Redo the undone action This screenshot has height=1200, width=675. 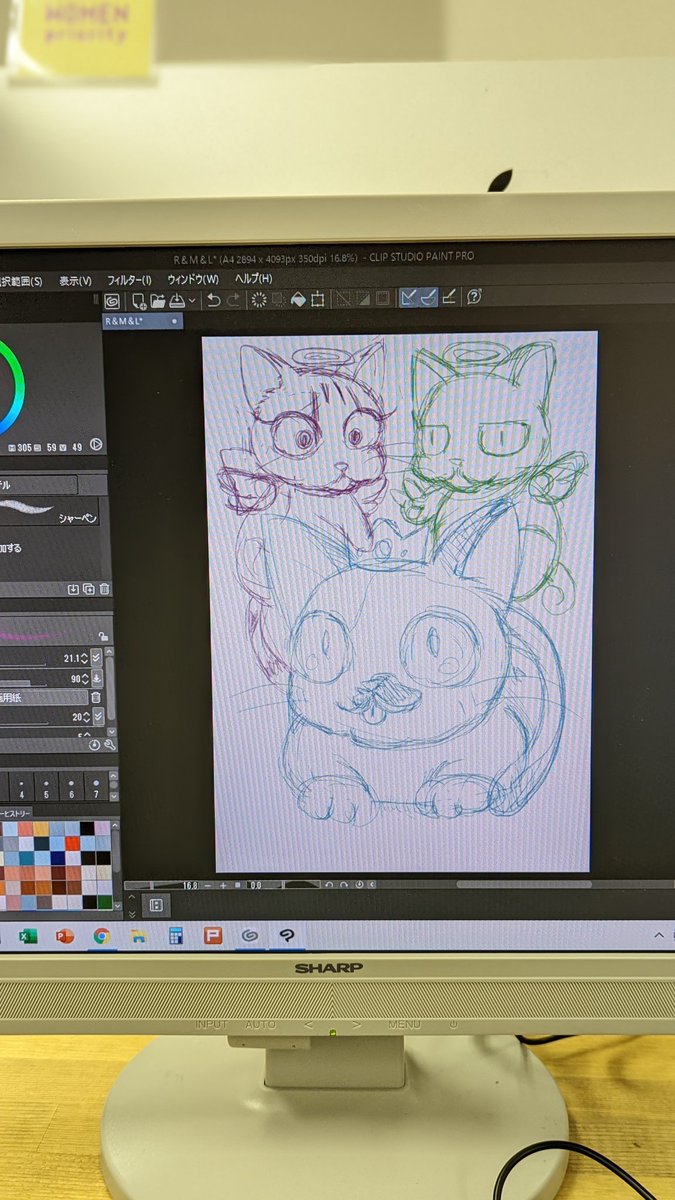click(x=233, y=300)
